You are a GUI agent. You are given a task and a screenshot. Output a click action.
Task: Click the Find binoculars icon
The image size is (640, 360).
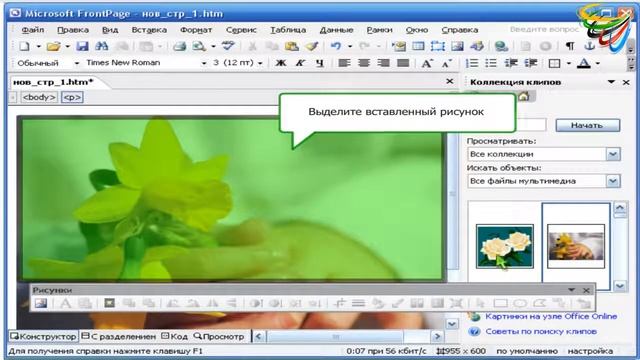coord(101,46)
